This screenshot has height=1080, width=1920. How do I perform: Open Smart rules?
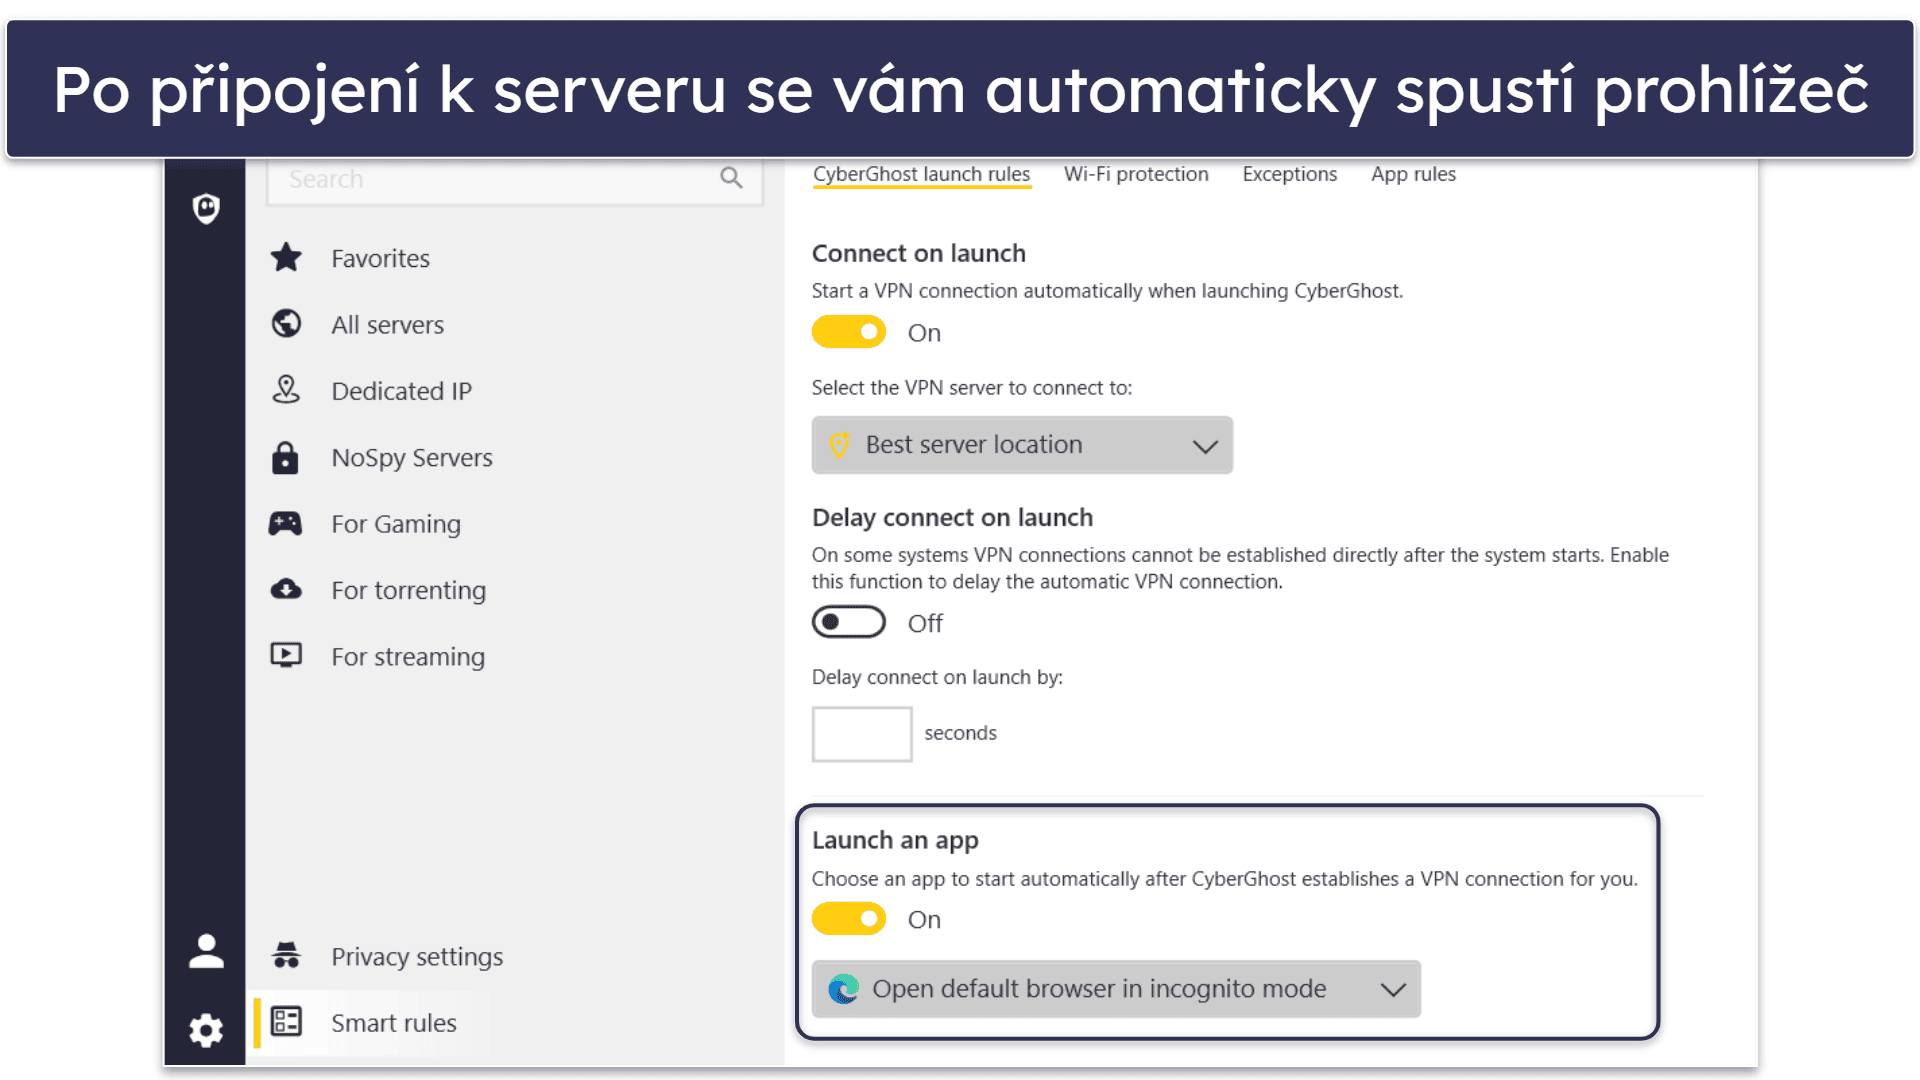pyautogui.click(x=393, y=1022)
